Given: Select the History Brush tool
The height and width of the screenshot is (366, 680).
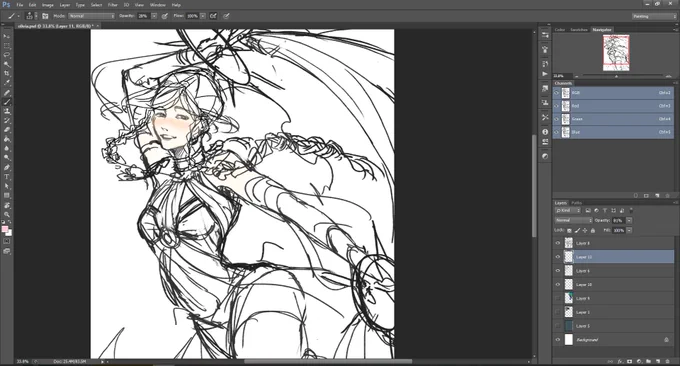Looking at the screenshot, I should pos(7,121).
